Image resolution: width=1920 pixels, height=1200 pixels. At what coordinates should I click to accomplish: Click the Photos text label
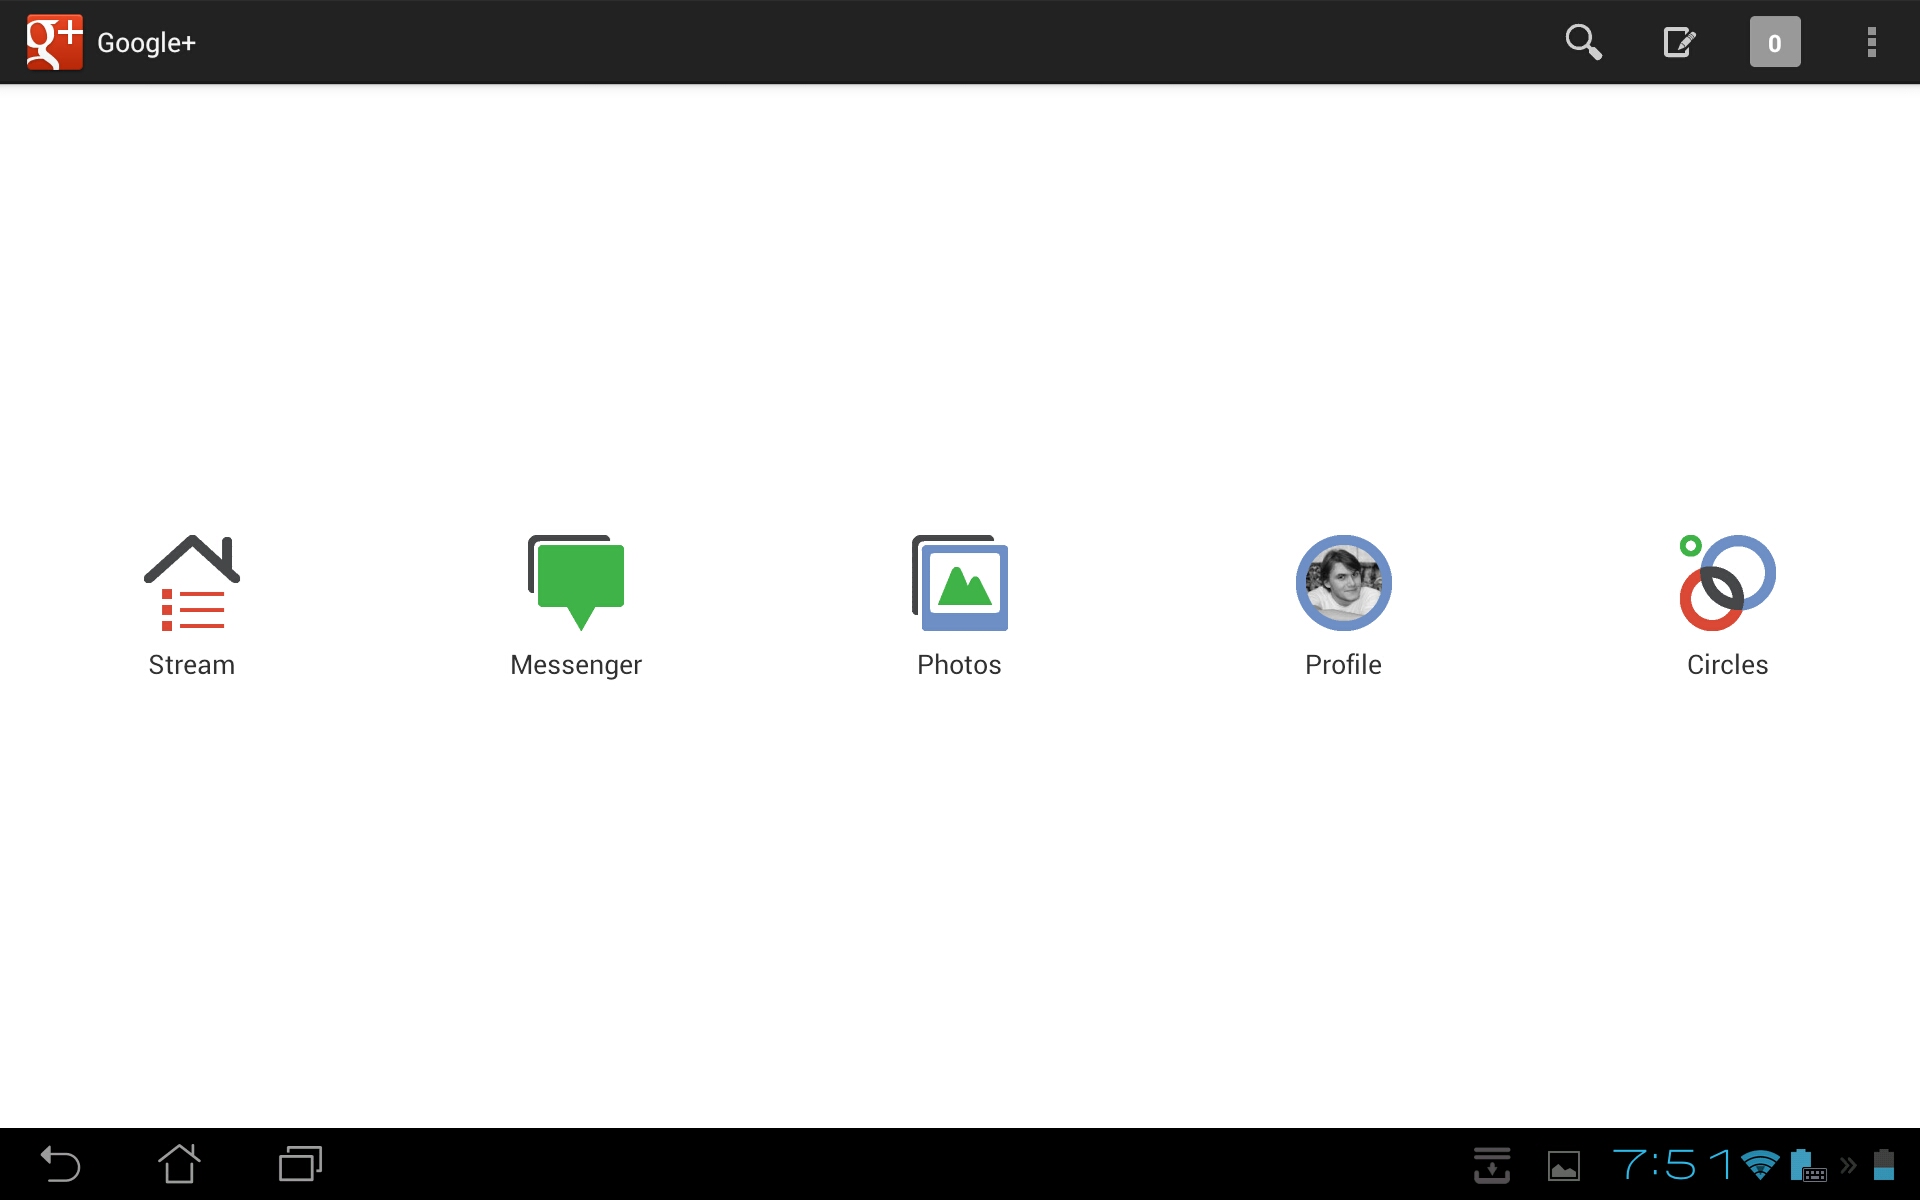[959, 665]
